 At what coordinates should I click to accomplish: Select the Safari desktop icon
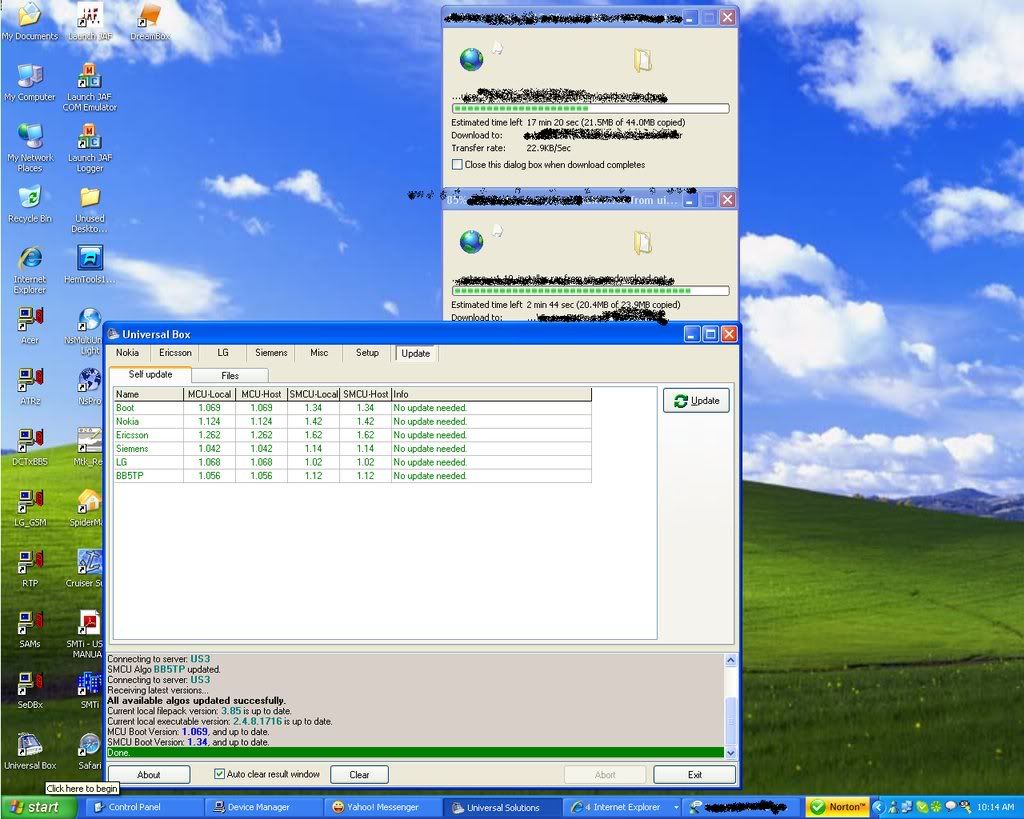(x=90, y=750)
